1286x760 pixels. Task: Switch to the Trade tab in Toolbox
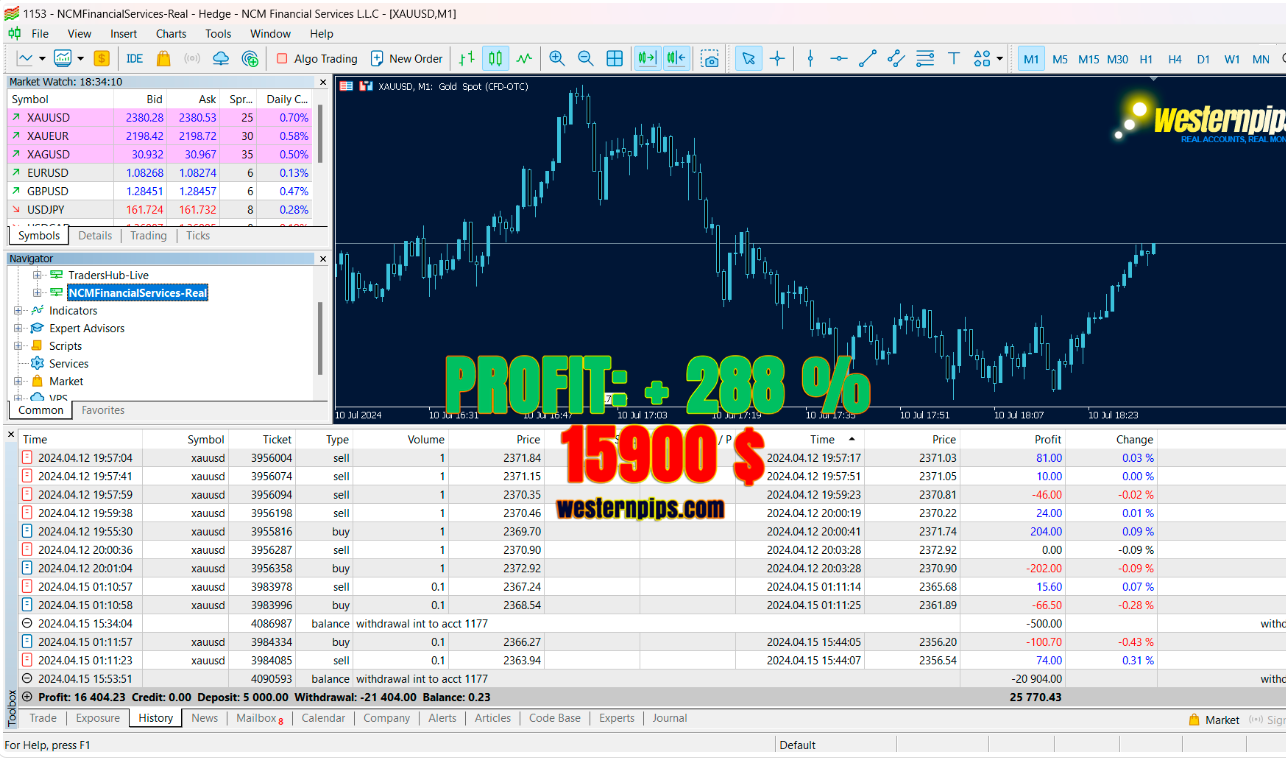pyautogui.click(x=43, y=718)
